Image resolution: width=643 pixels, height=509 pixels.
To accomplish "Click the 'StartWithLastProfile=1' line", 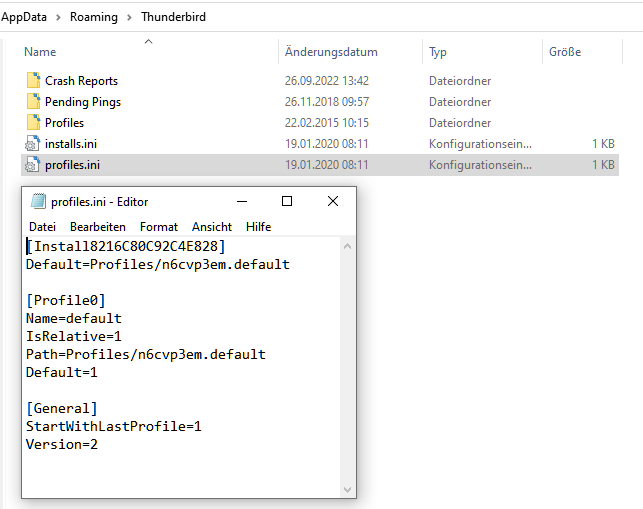I will tap(114, 427).
